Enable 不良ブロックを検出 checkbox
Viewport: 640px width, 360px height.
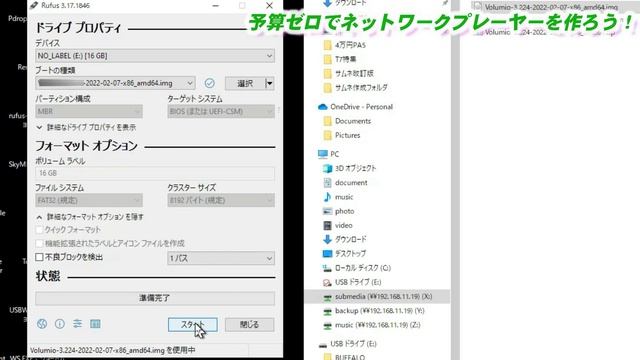pos(39,257)
